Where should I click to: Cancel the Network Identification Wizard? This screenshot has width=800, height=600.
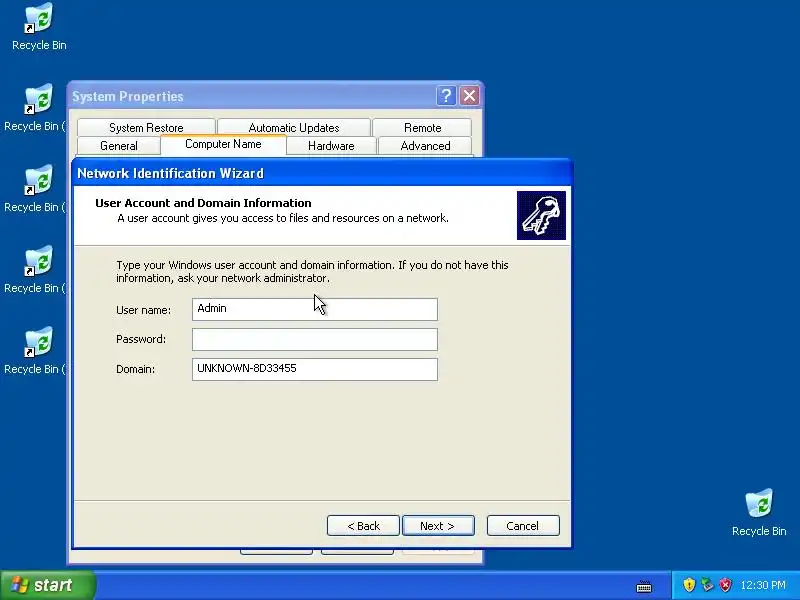point(523,526)
